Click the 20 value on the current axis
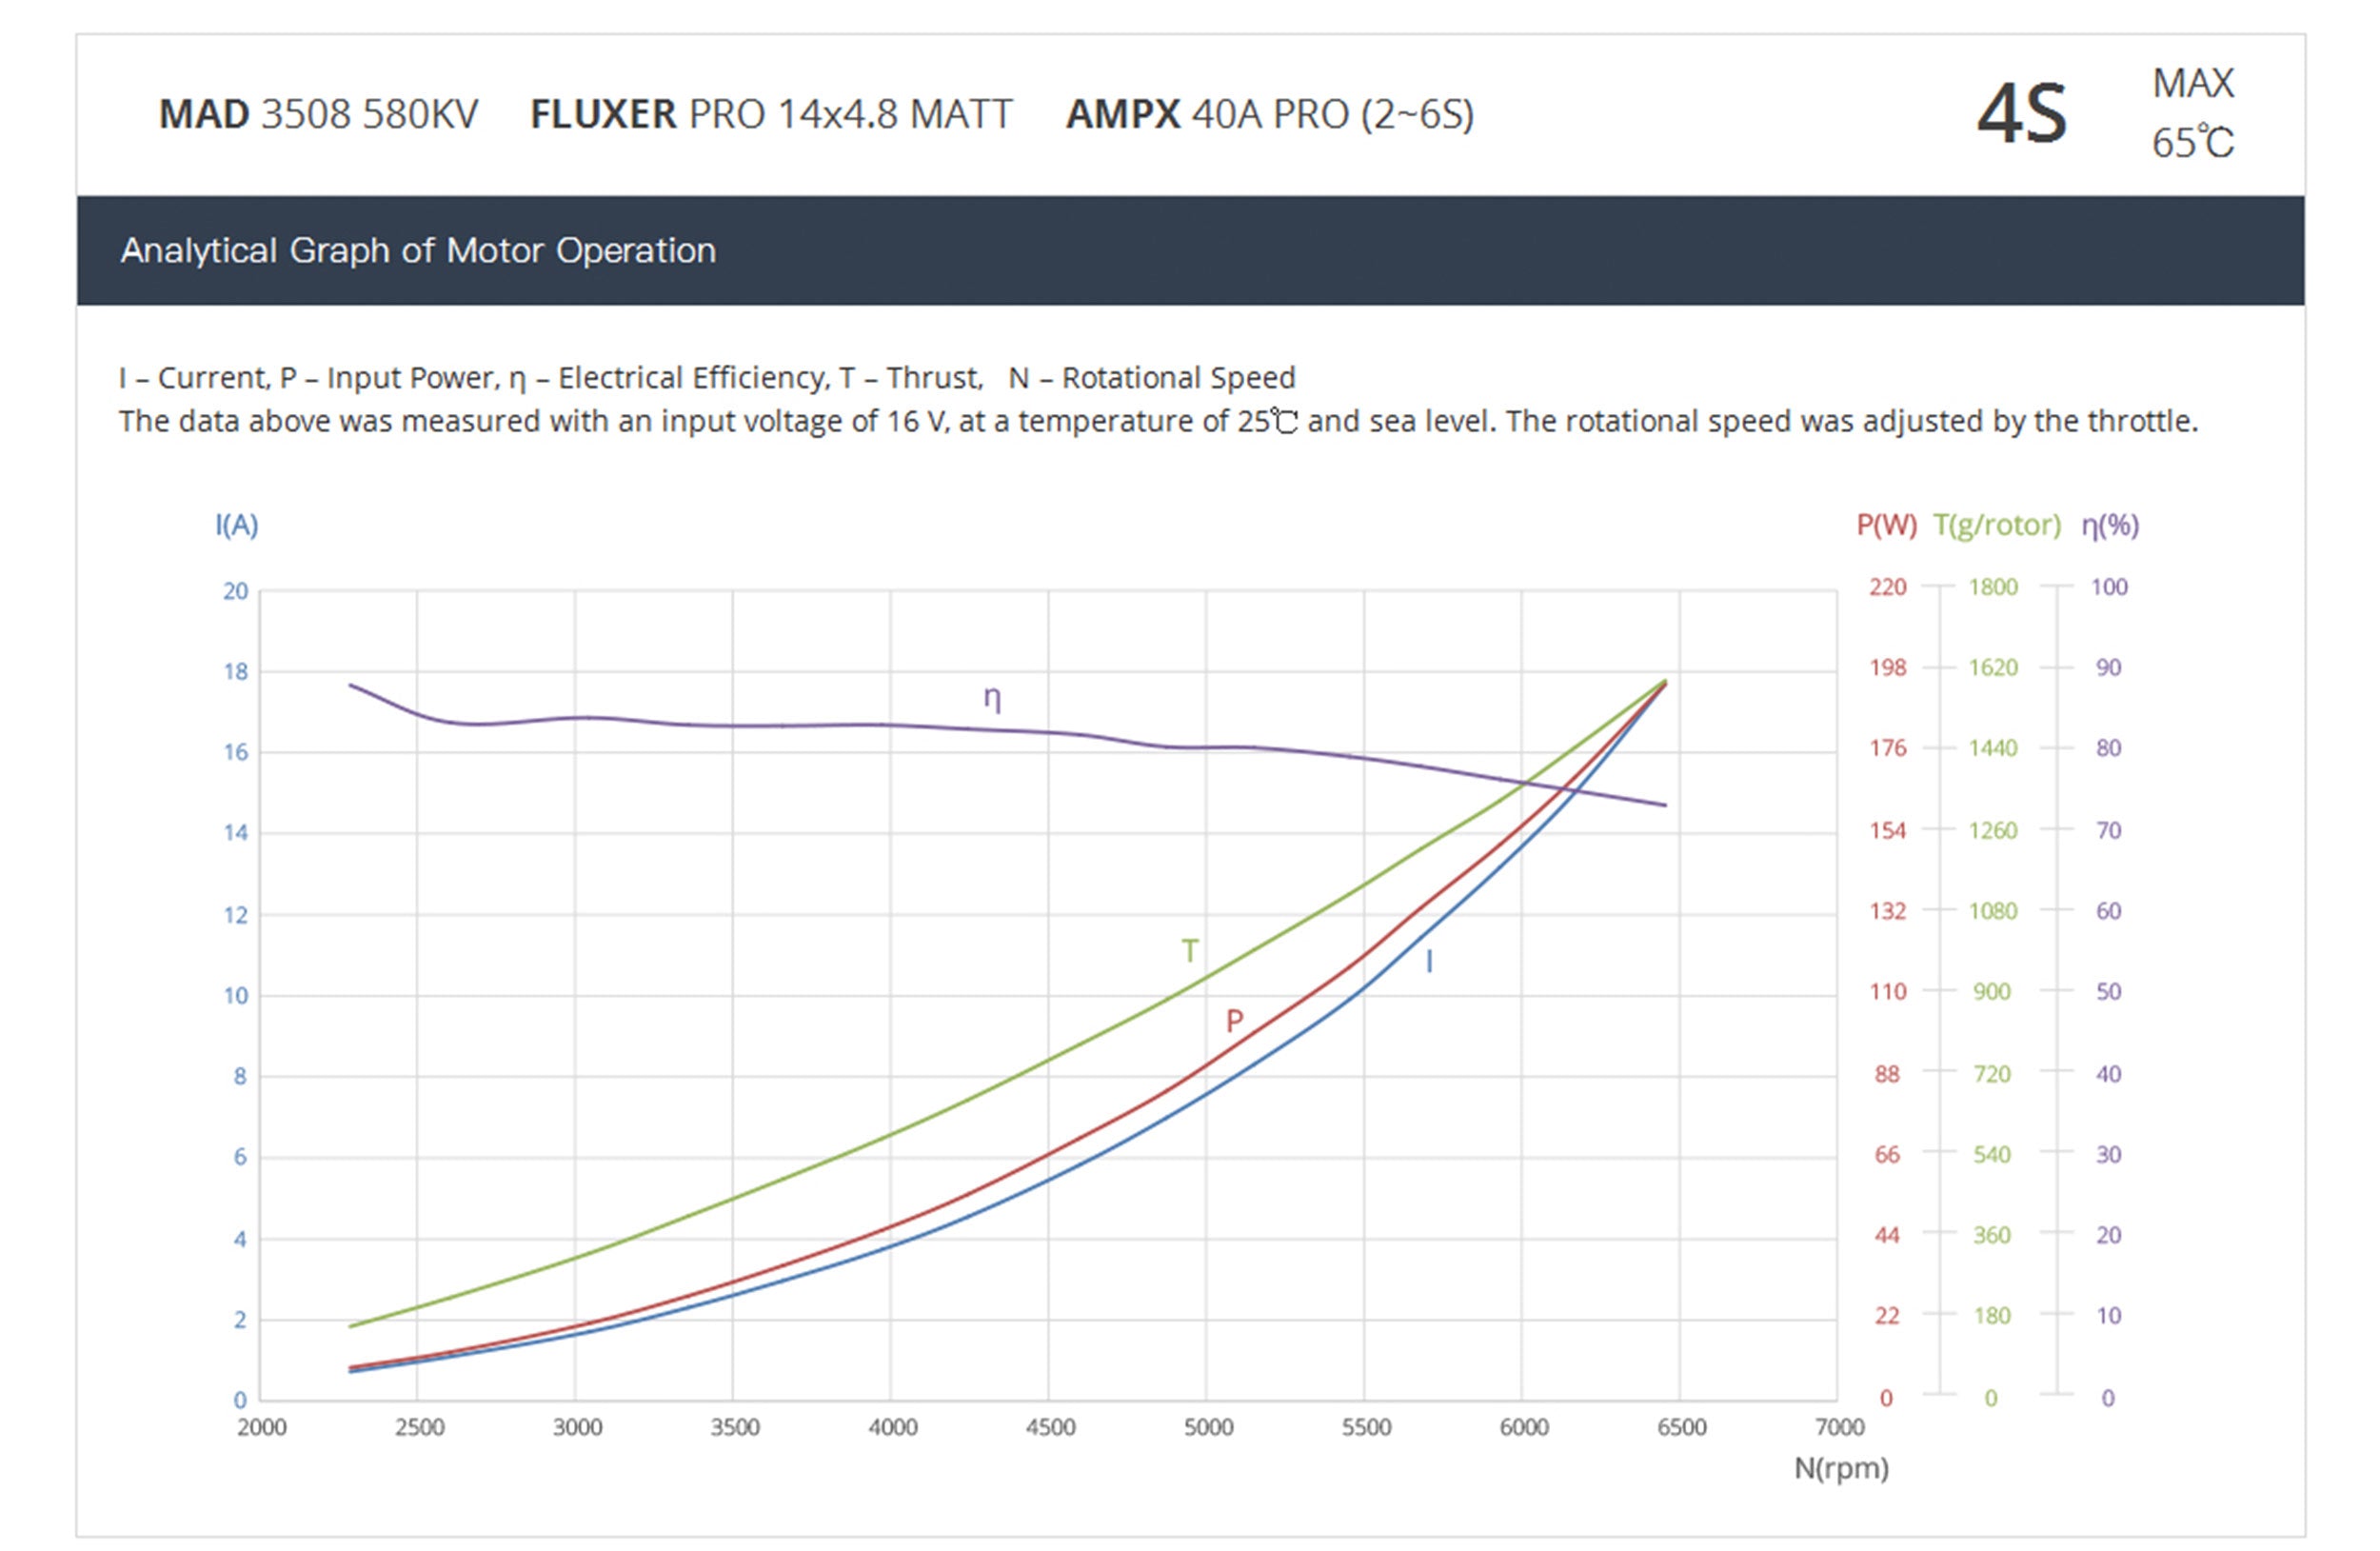 (235, 590)
